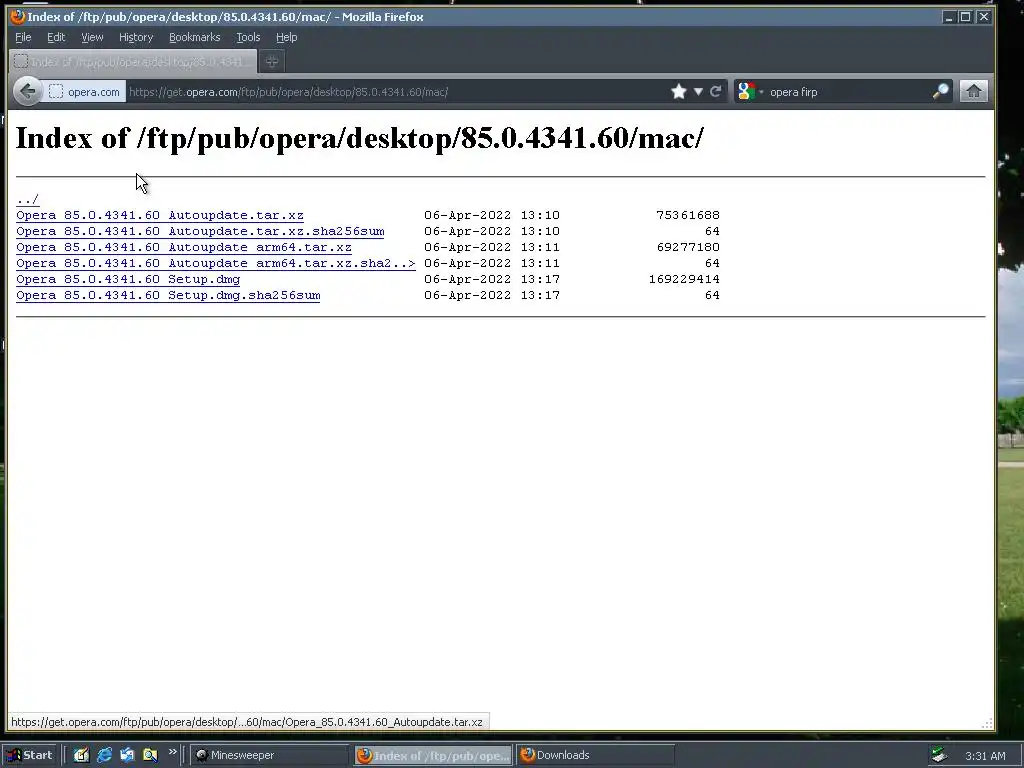Click the file size 75361688
This screenshot has width=1024, height=768.
688,215
